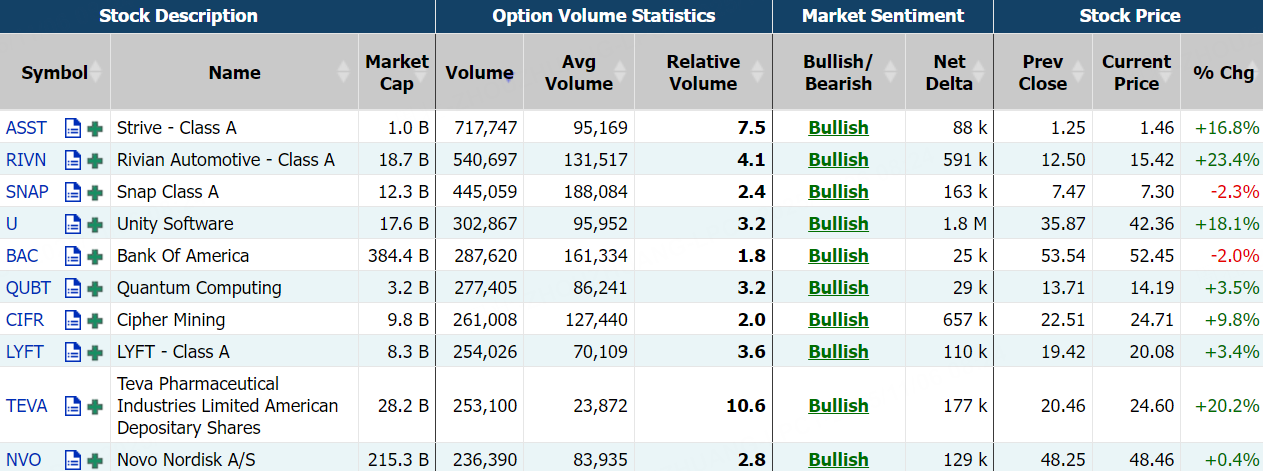
Task: Open the document icon beside TEVA
Action: [x=72, y=406]
